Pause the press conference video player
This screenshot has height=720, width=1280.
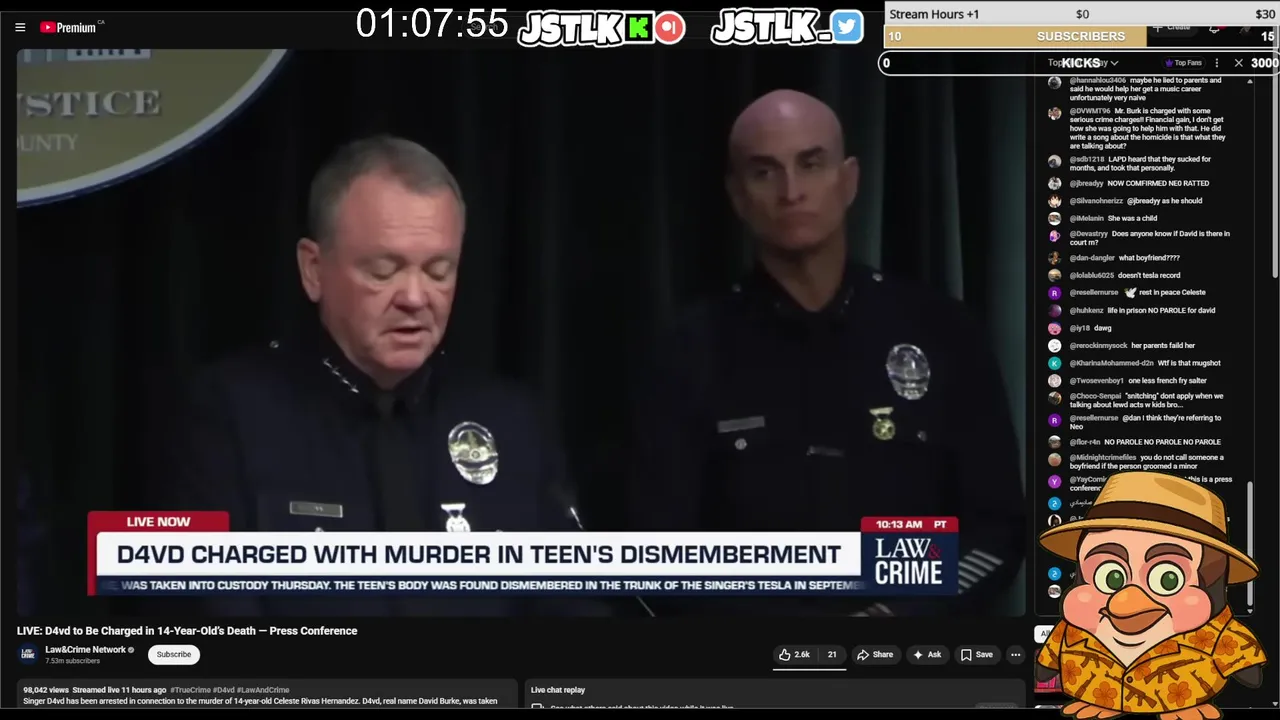(520, 330)
